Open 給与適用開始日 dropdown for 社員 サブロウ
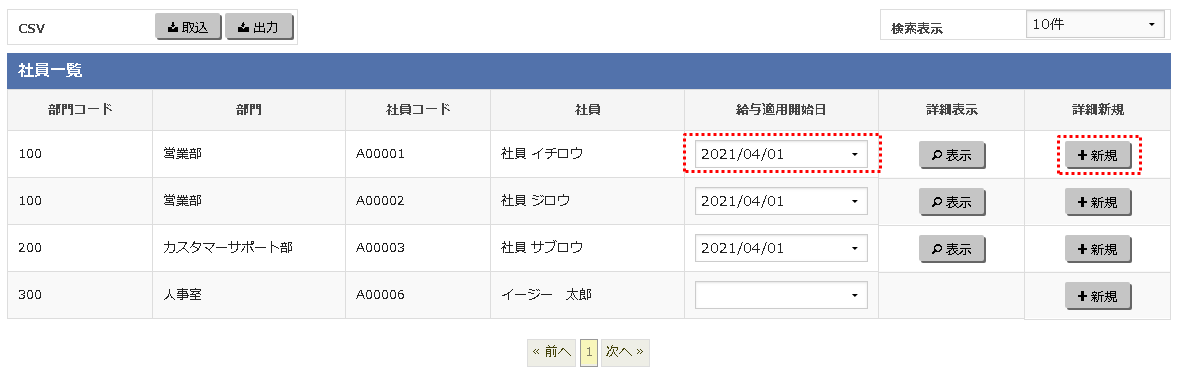Viewport: 1177px width, 371px height. 781,248
